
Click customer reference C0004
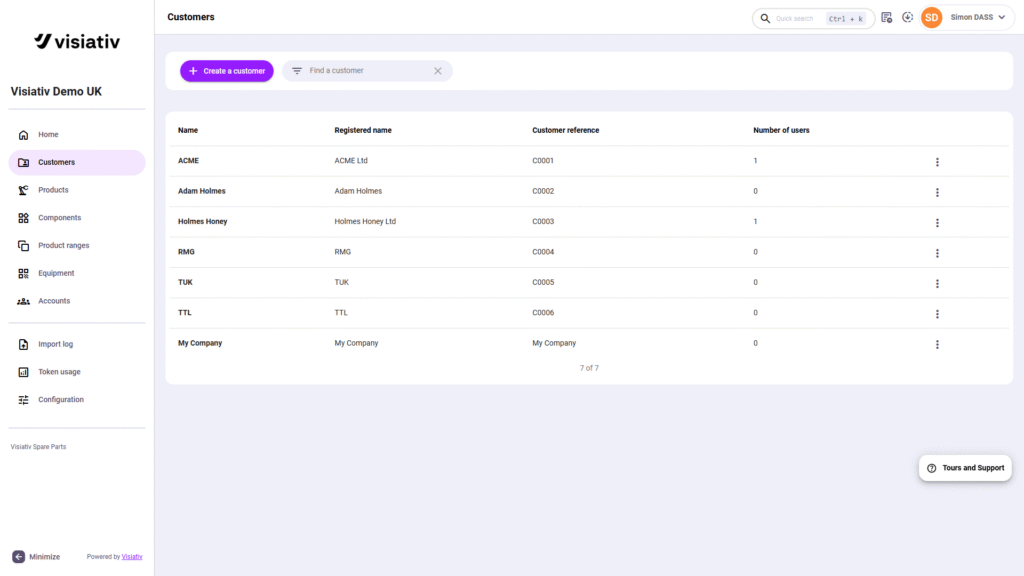[543, 252]
